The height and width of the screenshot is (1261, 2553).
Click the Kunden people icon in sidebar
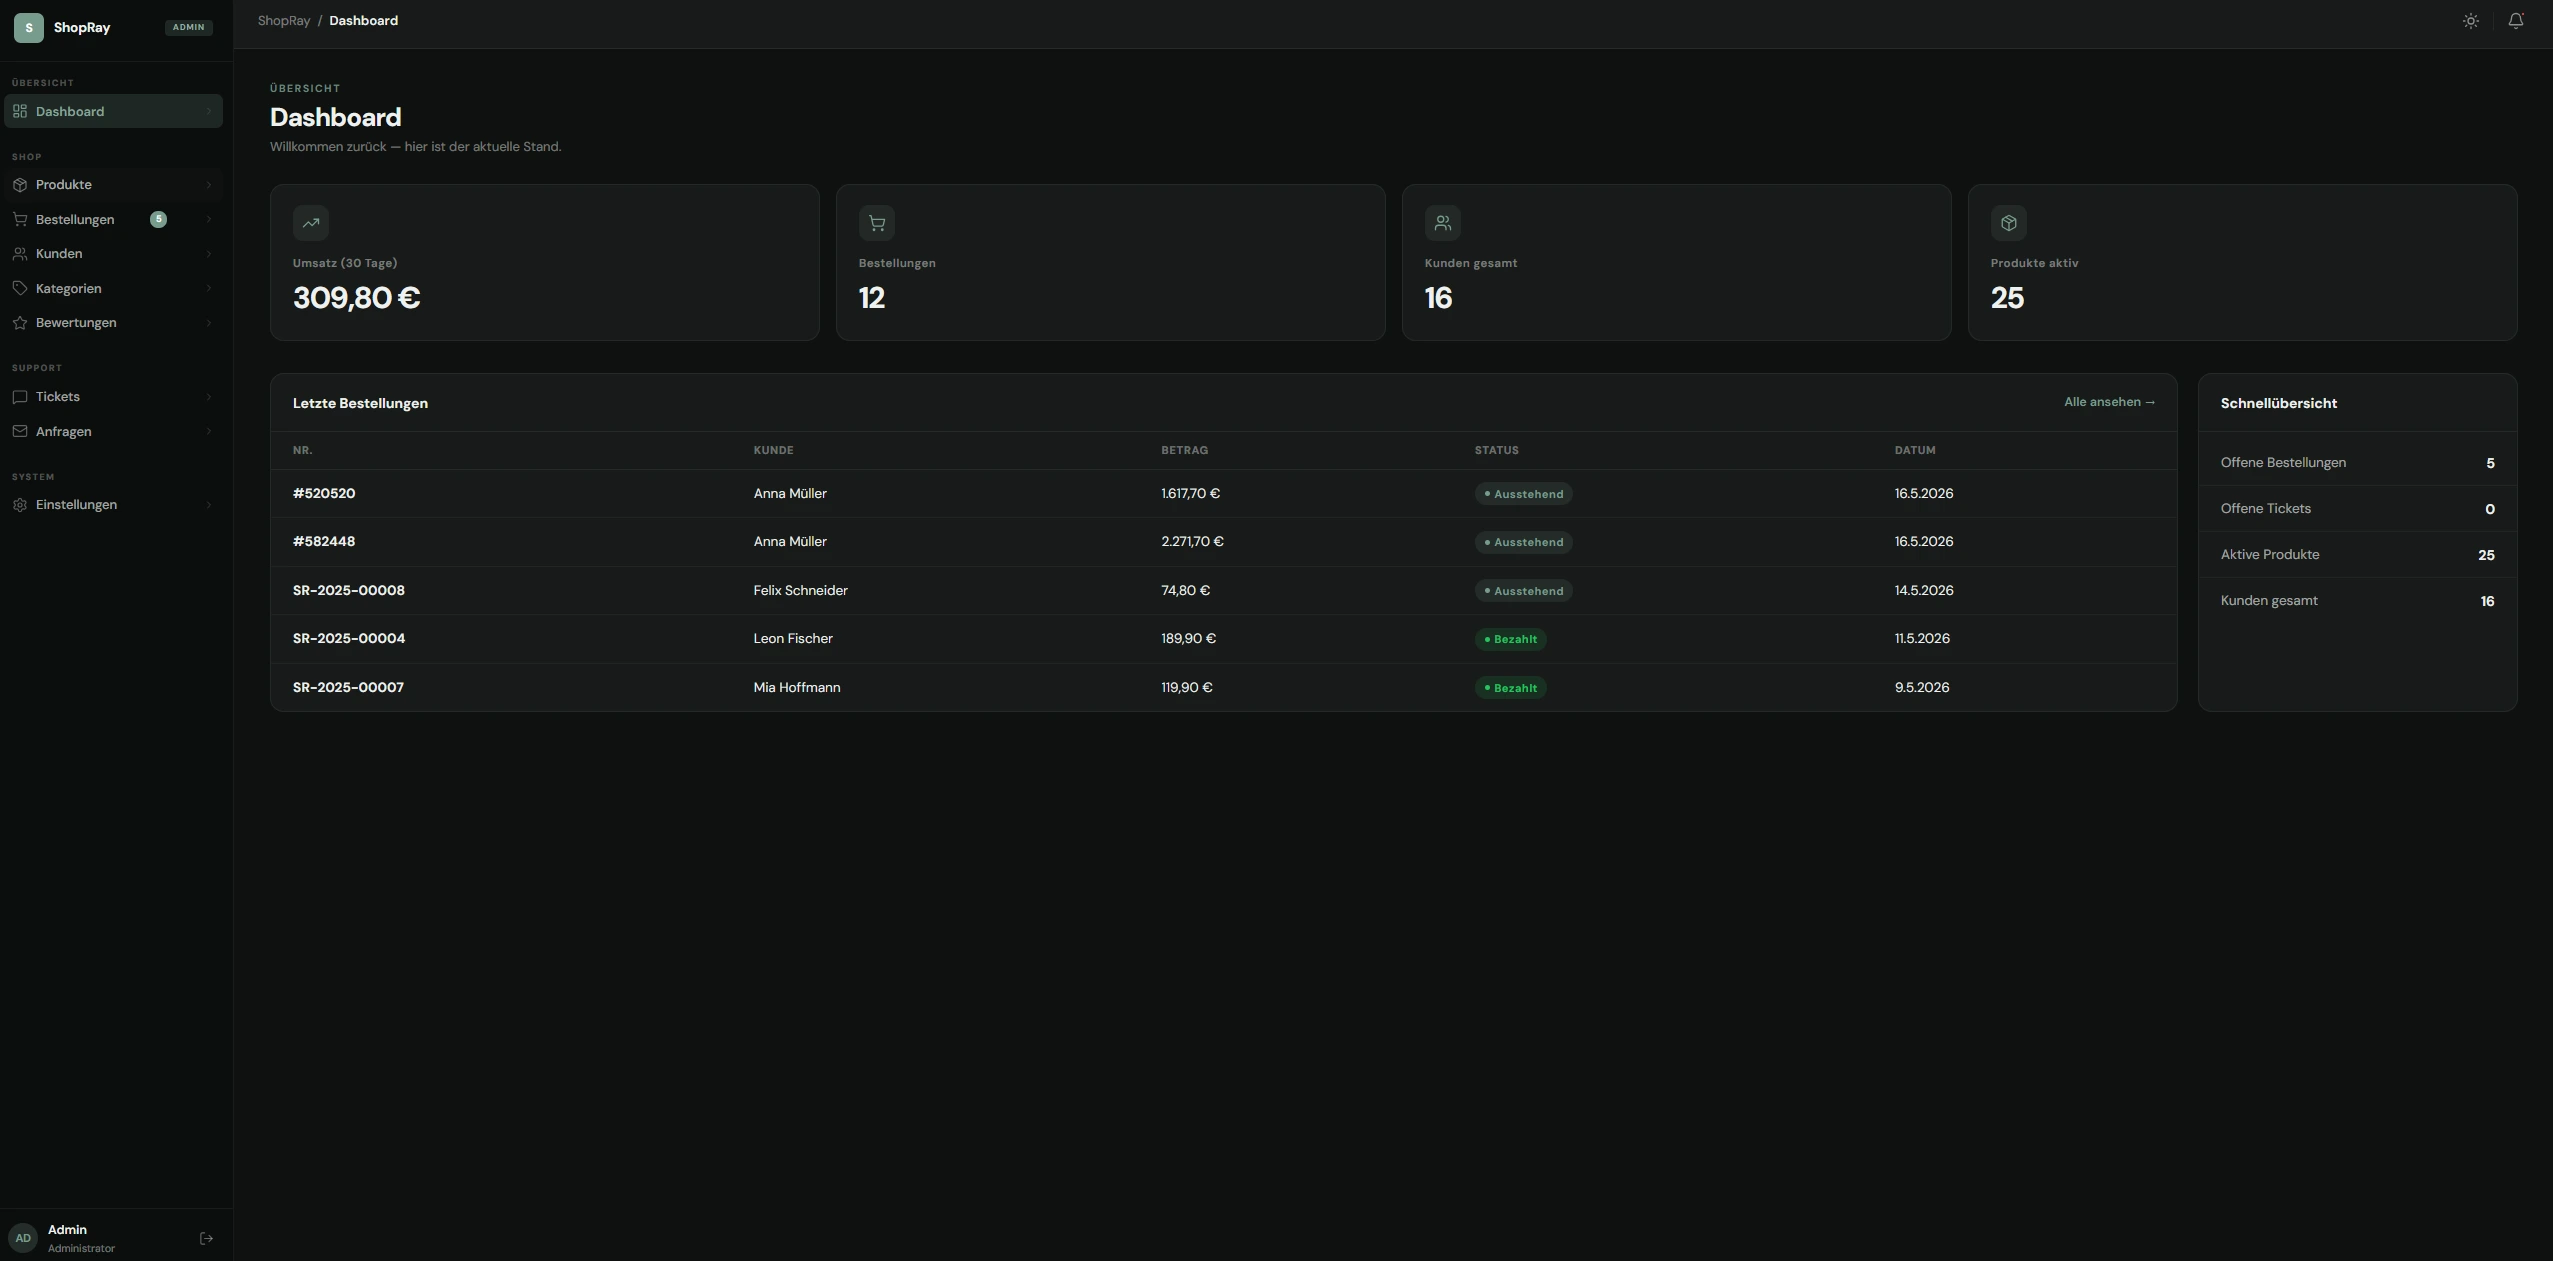pyautogui.click(x=20, y=254)
